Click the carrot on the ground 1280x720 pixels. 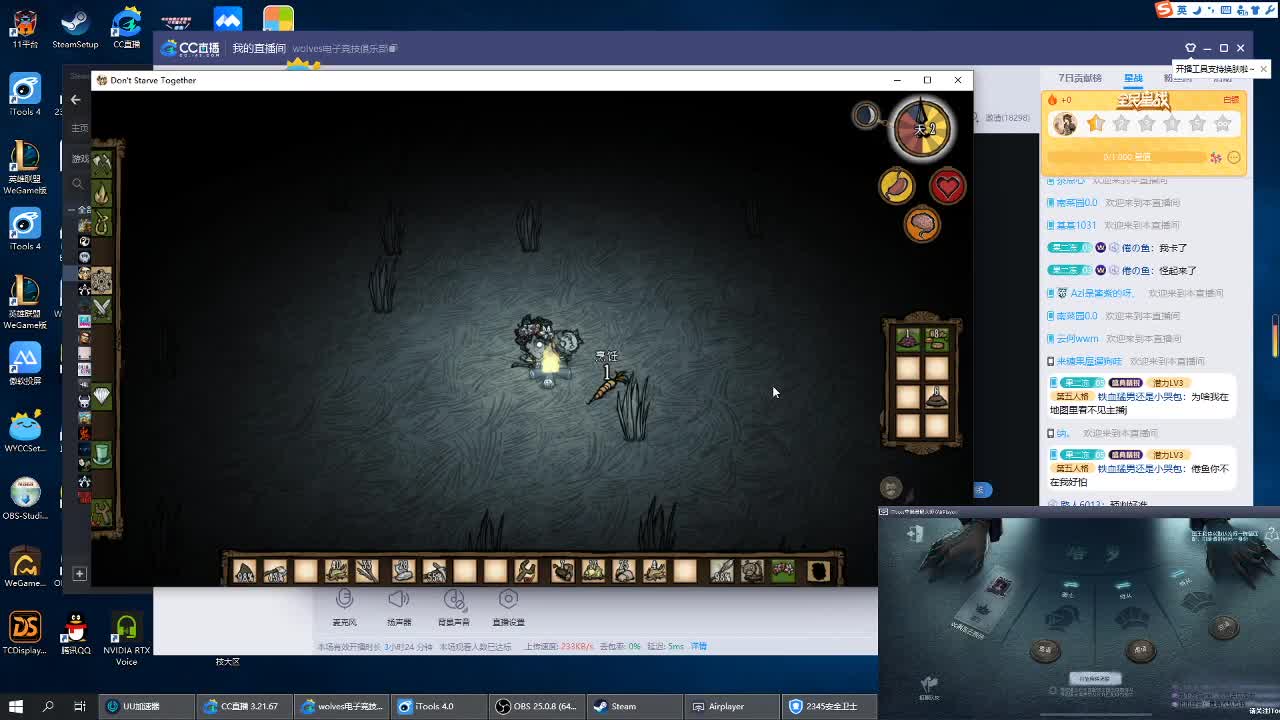(x=607, y=385)
